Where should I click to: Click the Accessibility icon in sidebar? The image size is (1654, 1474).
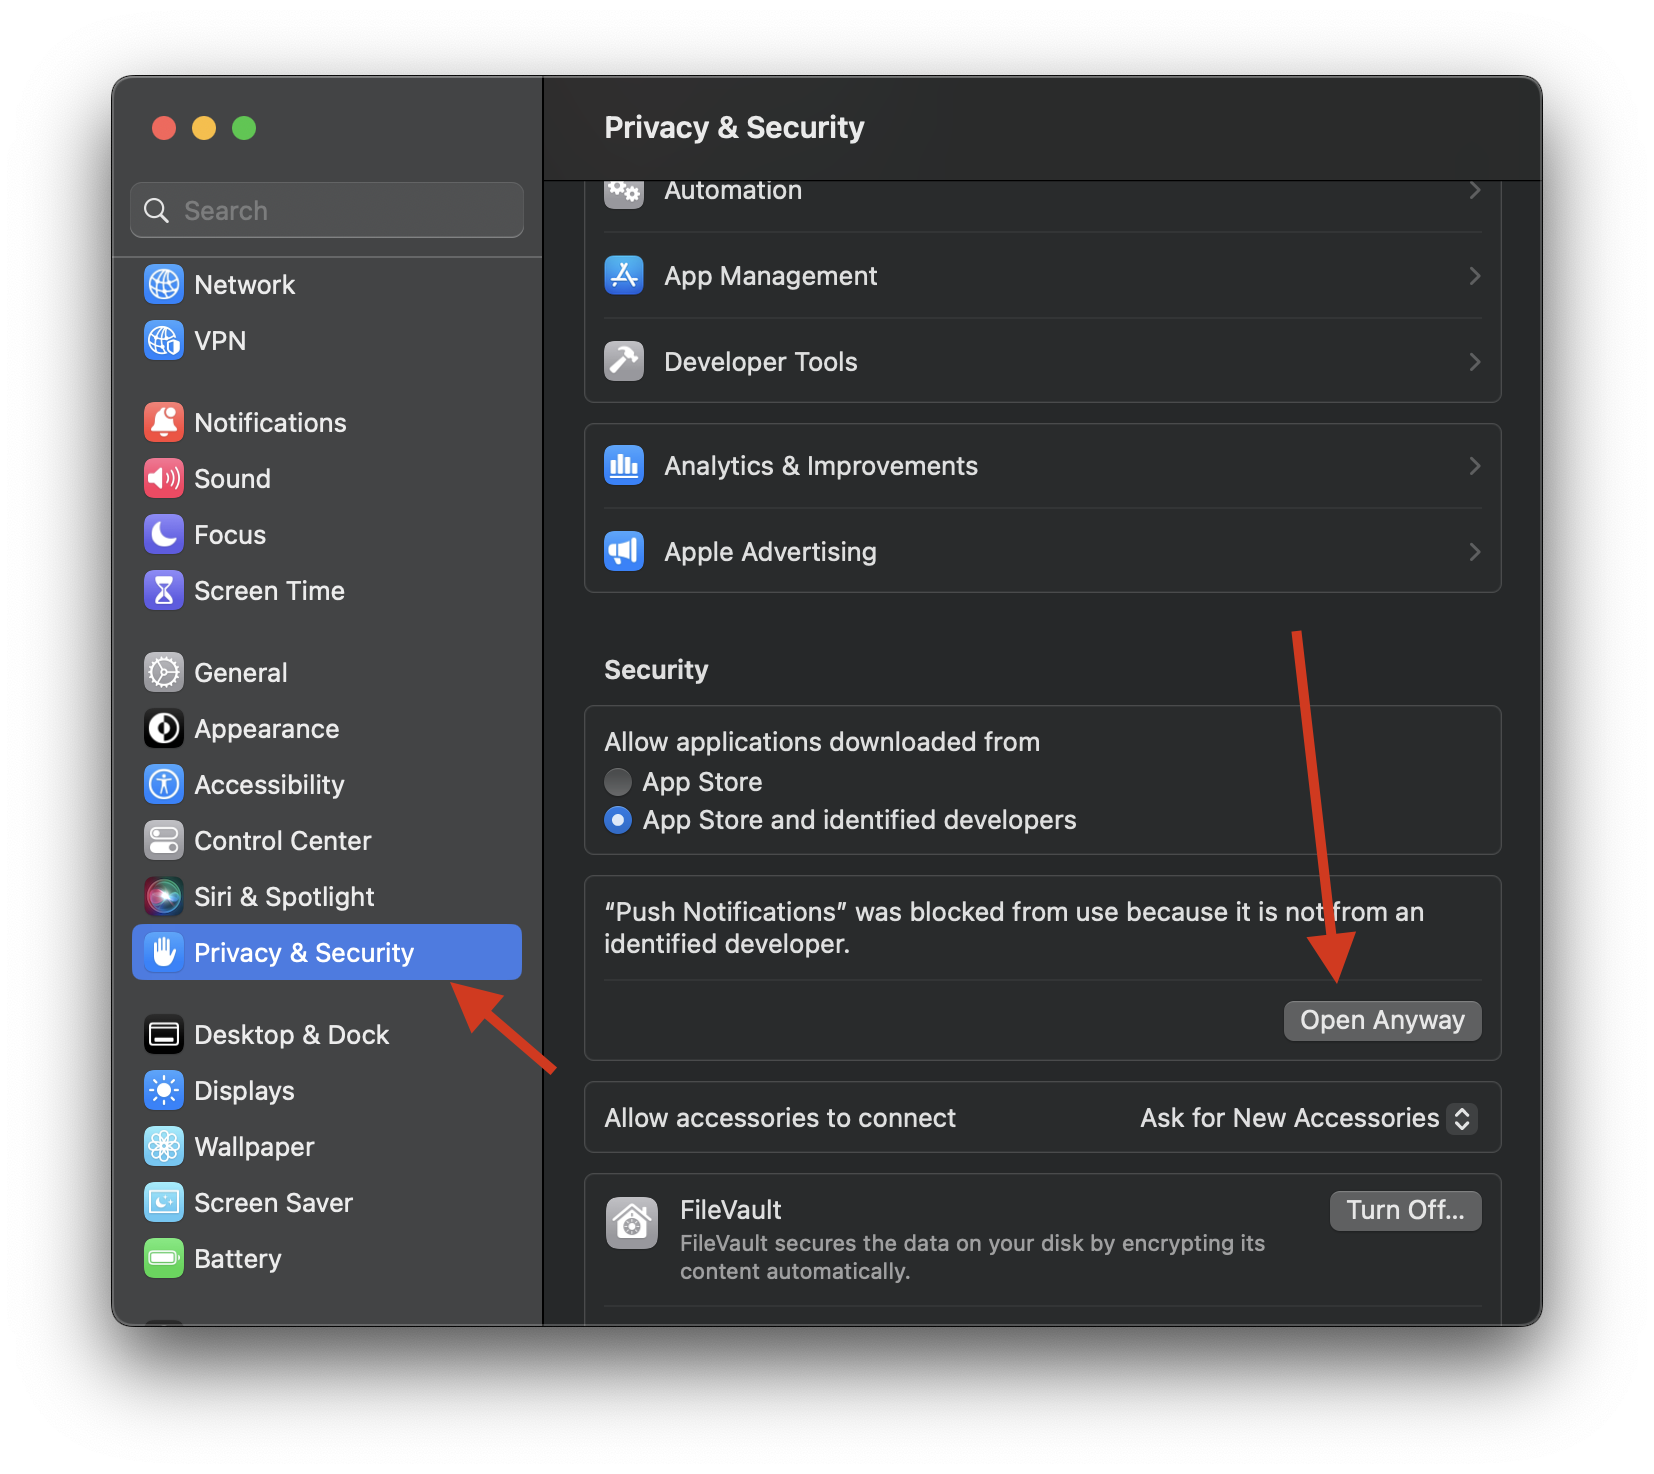(164, 785)
